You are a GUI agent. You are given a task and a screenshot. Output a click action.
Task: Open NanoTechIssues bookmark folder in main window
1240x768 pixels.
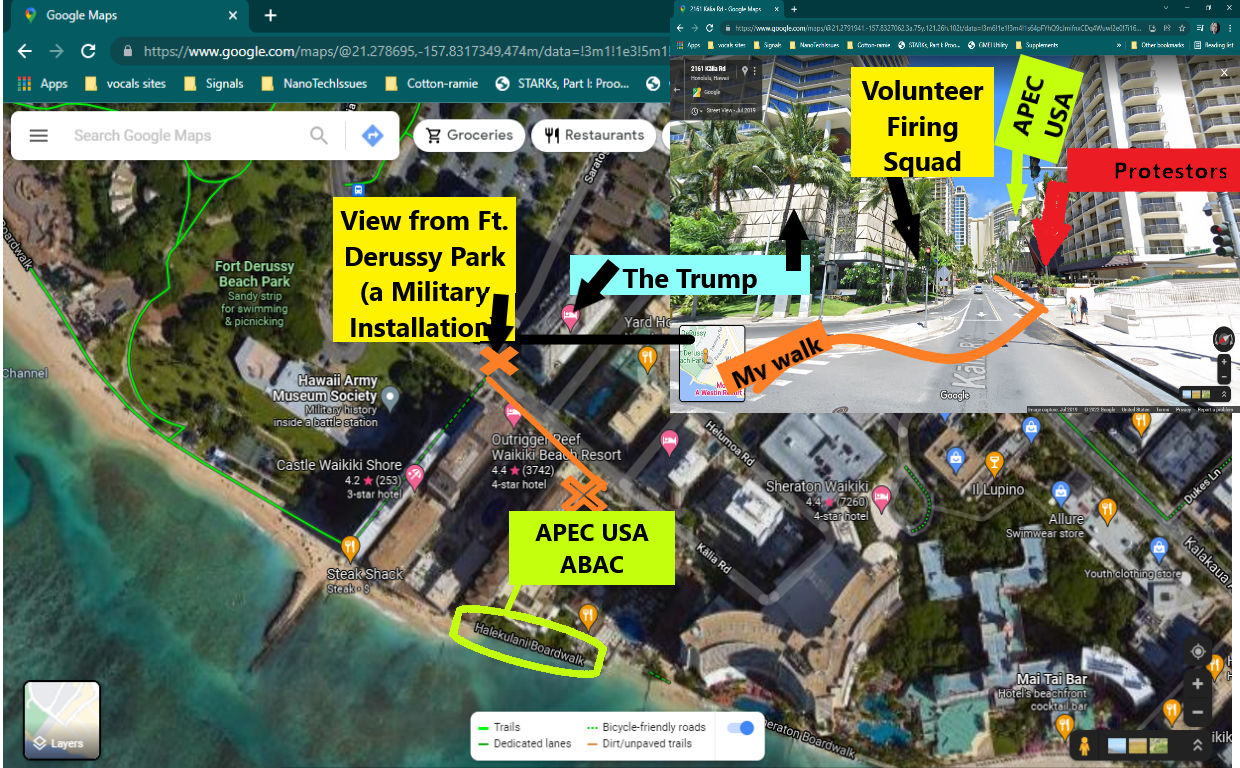tap(315, 83)
